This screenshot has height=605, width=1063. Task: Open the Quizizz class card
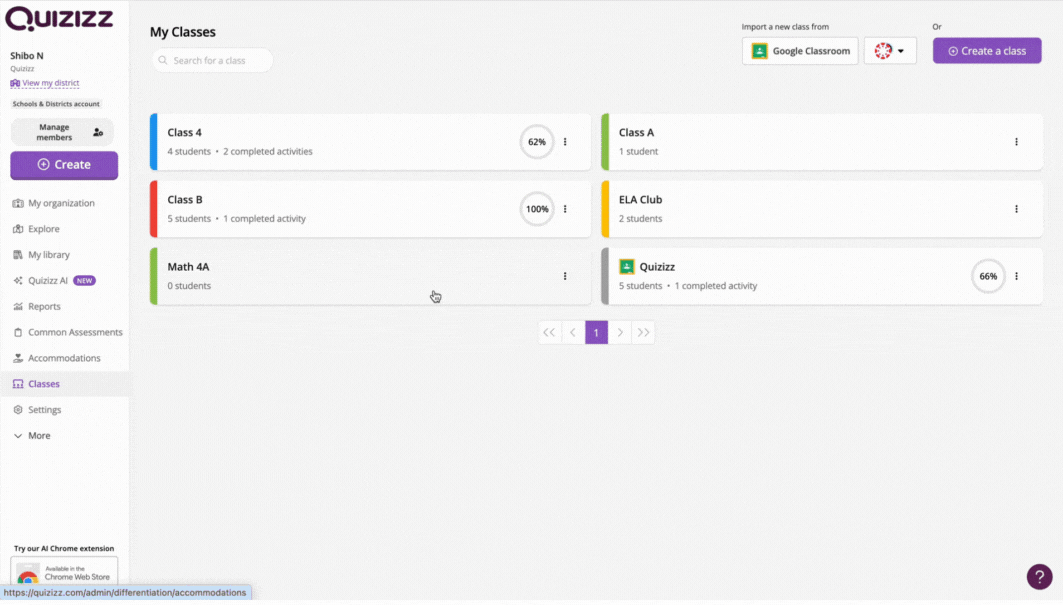[x=822, y=276]
